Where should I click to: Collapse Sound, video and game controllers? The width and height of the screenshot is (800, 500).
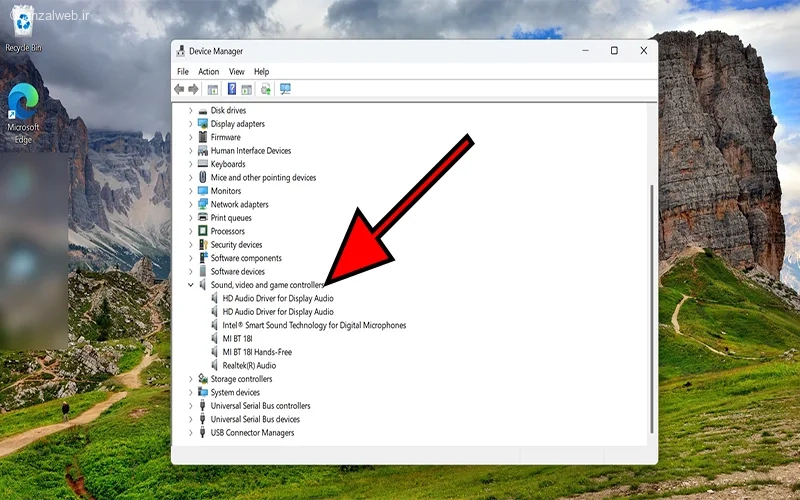pos(191,285)
